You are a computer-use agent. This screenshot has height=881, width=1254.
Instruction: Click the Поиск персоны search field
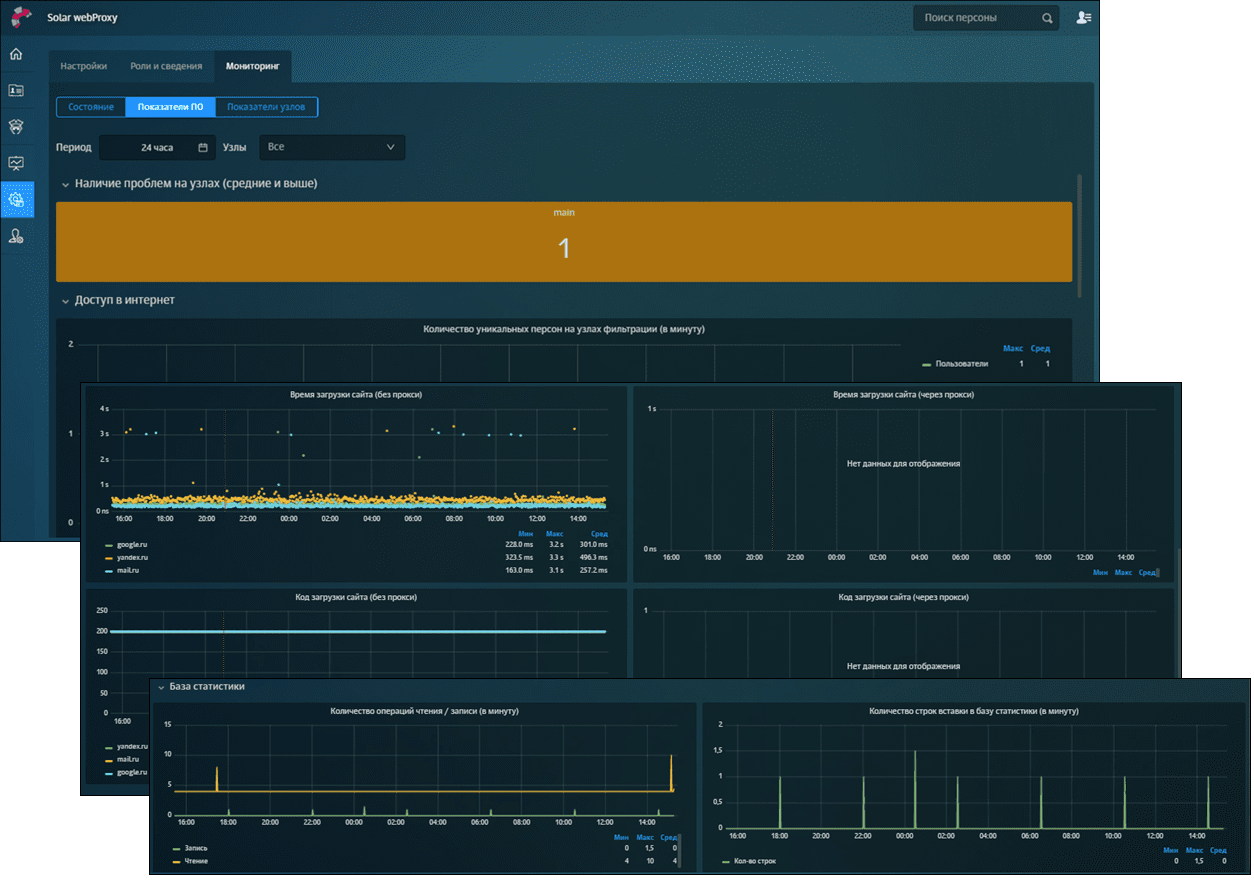click(973, 18)
